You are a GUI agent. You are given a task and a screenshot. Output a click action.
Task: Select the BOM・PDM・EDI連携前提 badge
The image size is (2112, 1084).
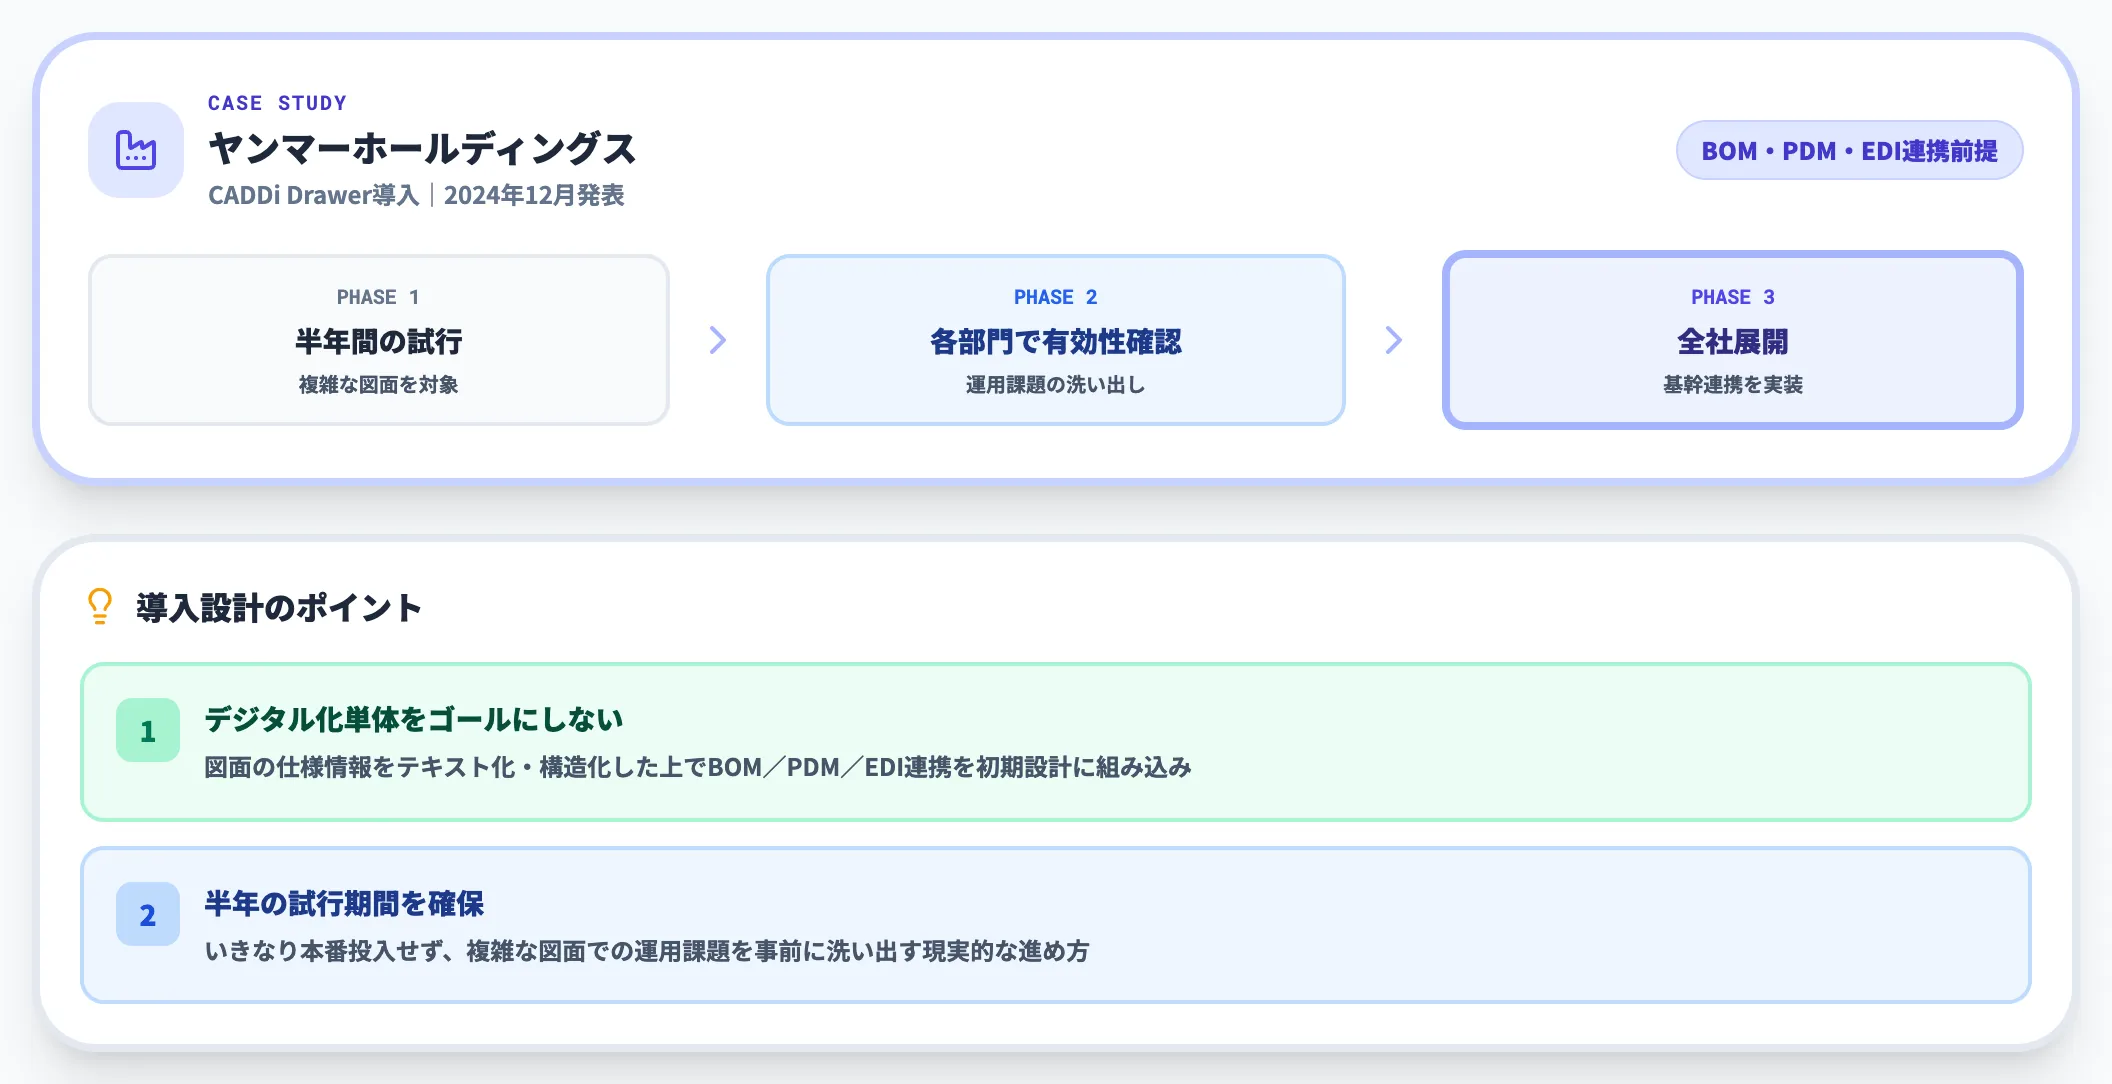(x=1849, y=151)
